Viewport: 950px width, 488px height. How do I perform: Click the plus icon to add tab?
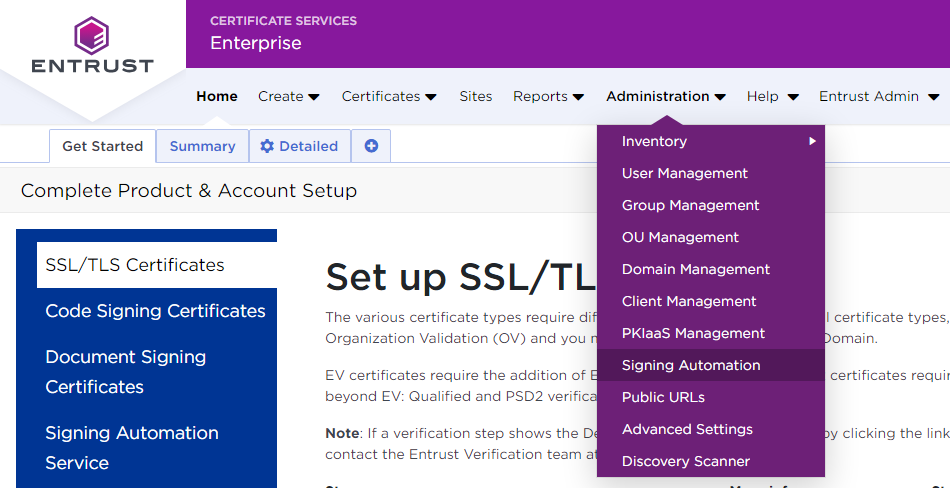371,146
